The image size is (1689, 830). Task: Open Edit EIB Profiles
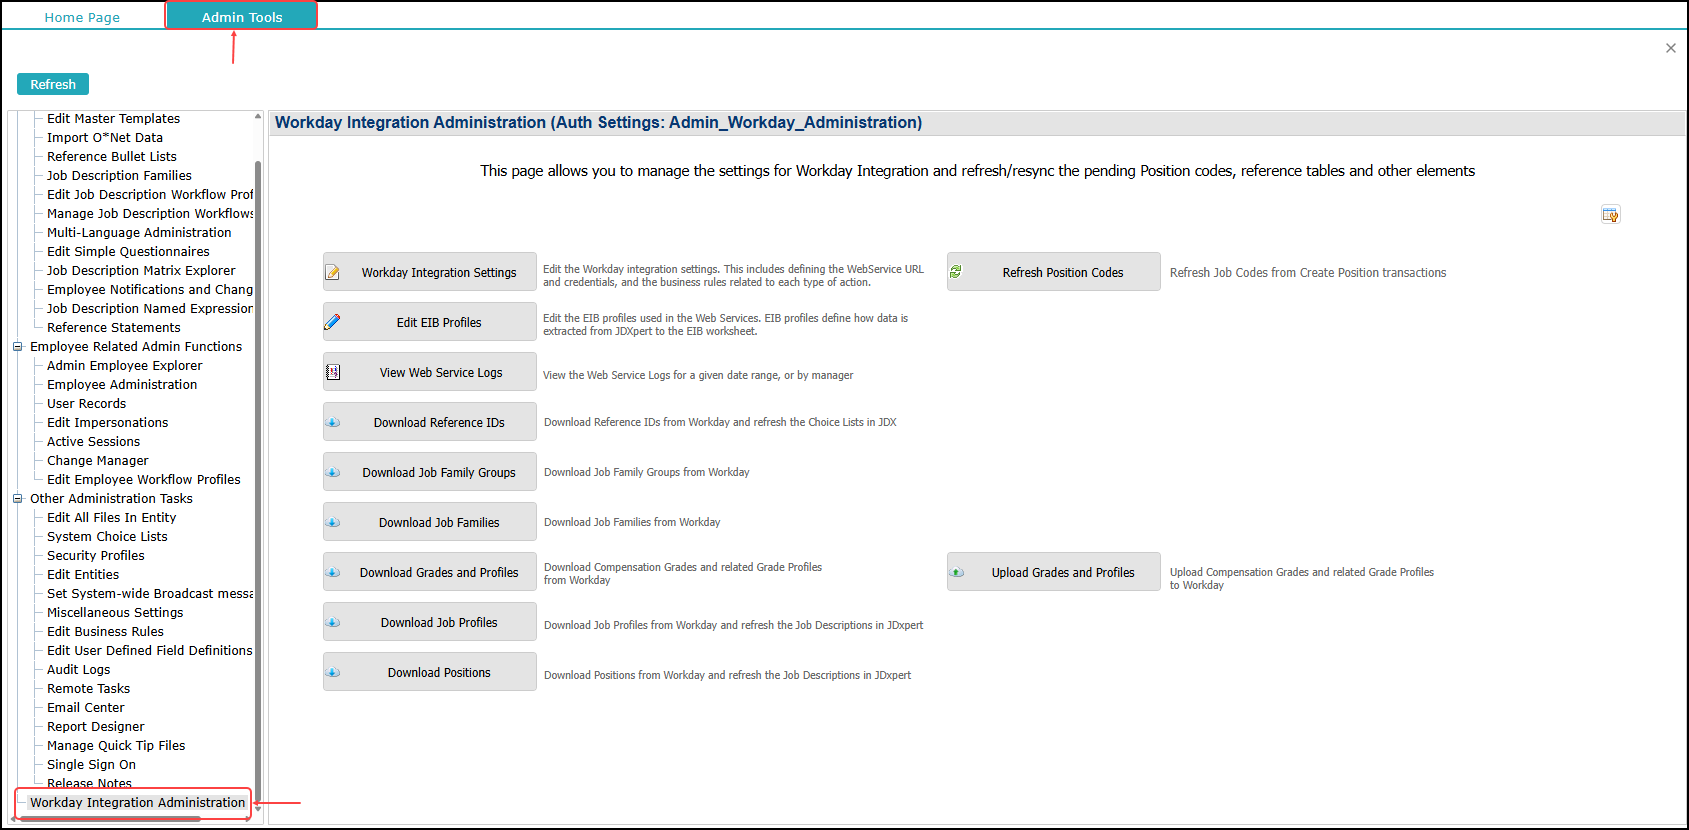coord(430,322)
